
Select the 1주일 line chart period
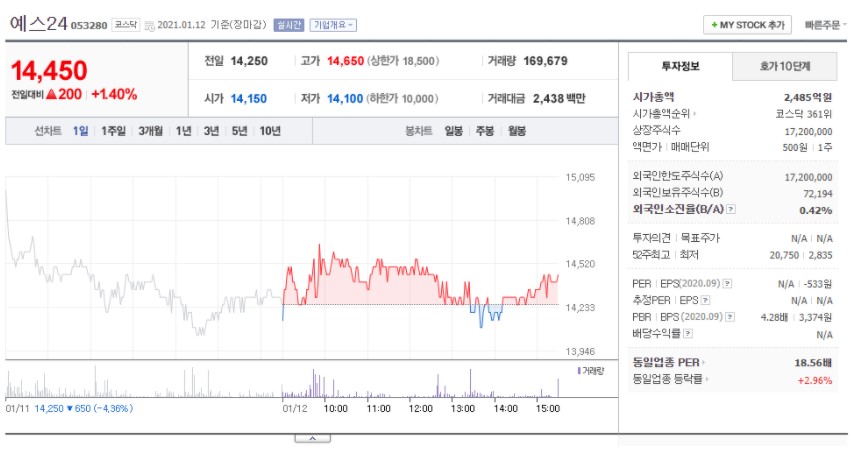pos(113,131)
